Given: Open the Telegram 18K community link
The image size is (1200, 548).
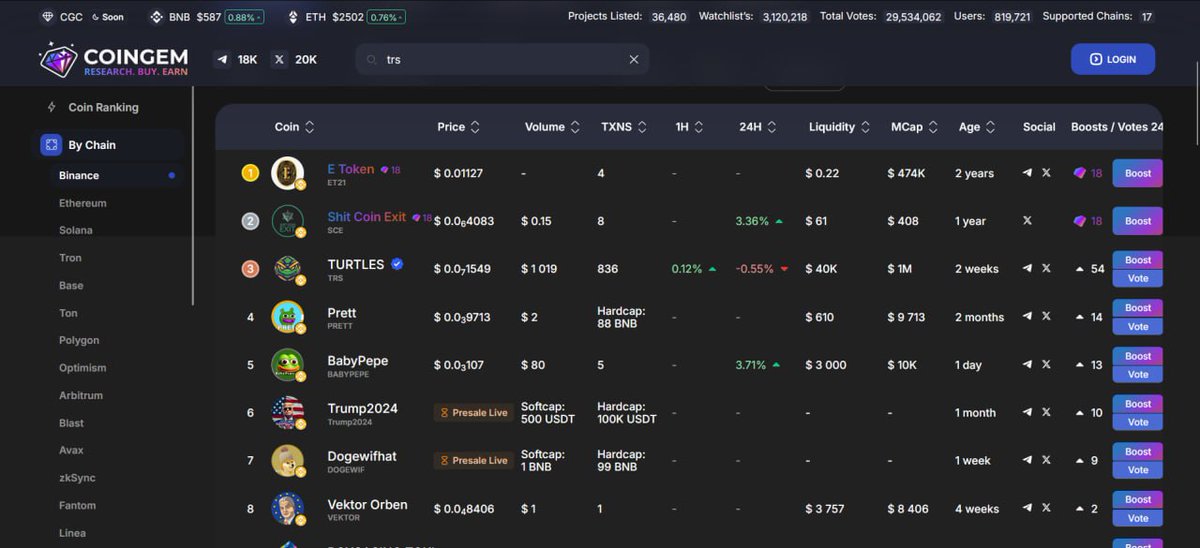Looking at the screenshot, I should click(237, 60).
